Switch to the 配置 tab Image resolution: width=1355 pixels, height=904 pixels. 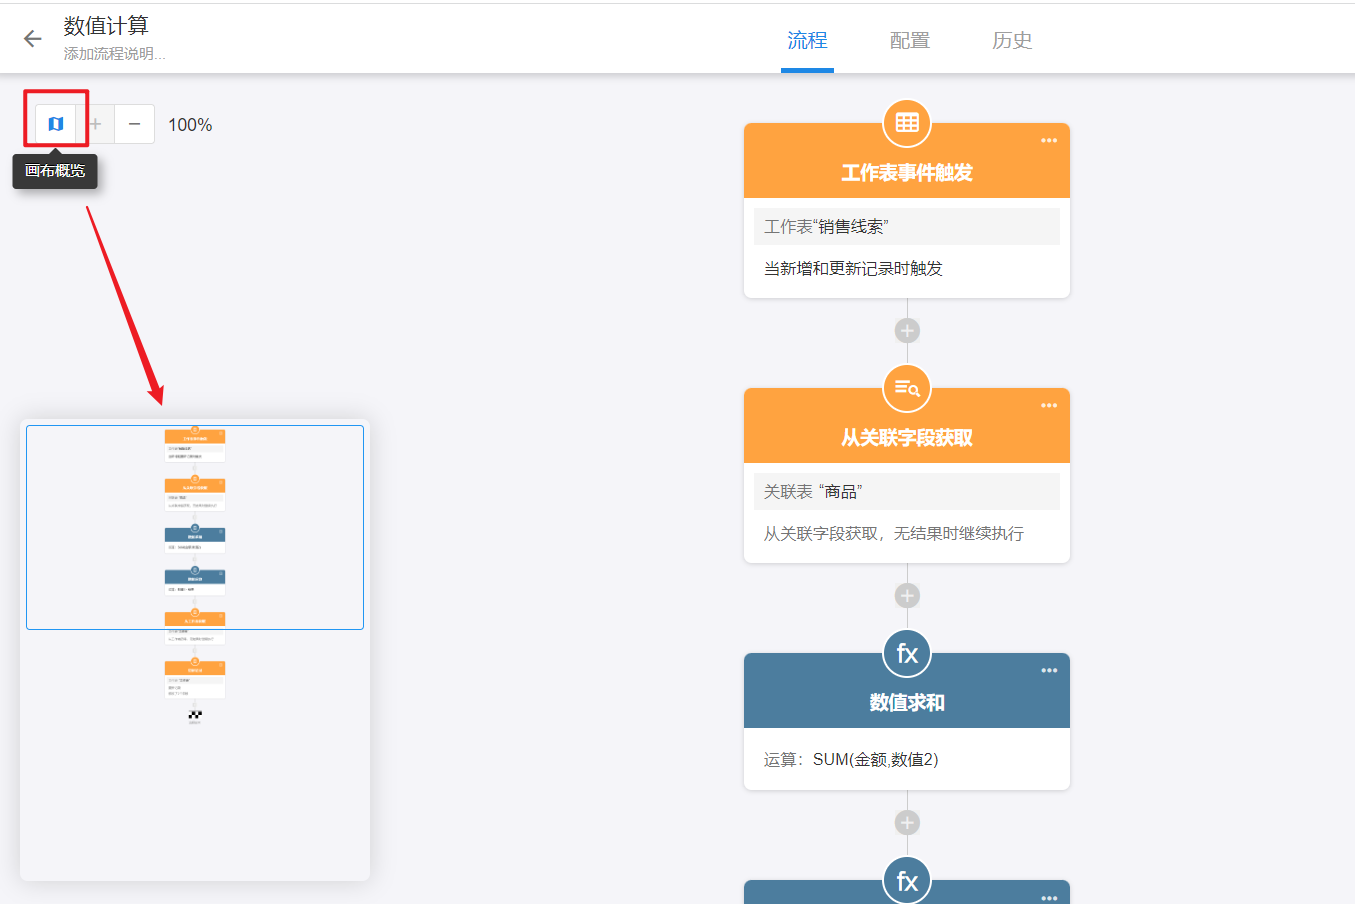[x=909, y=40]
